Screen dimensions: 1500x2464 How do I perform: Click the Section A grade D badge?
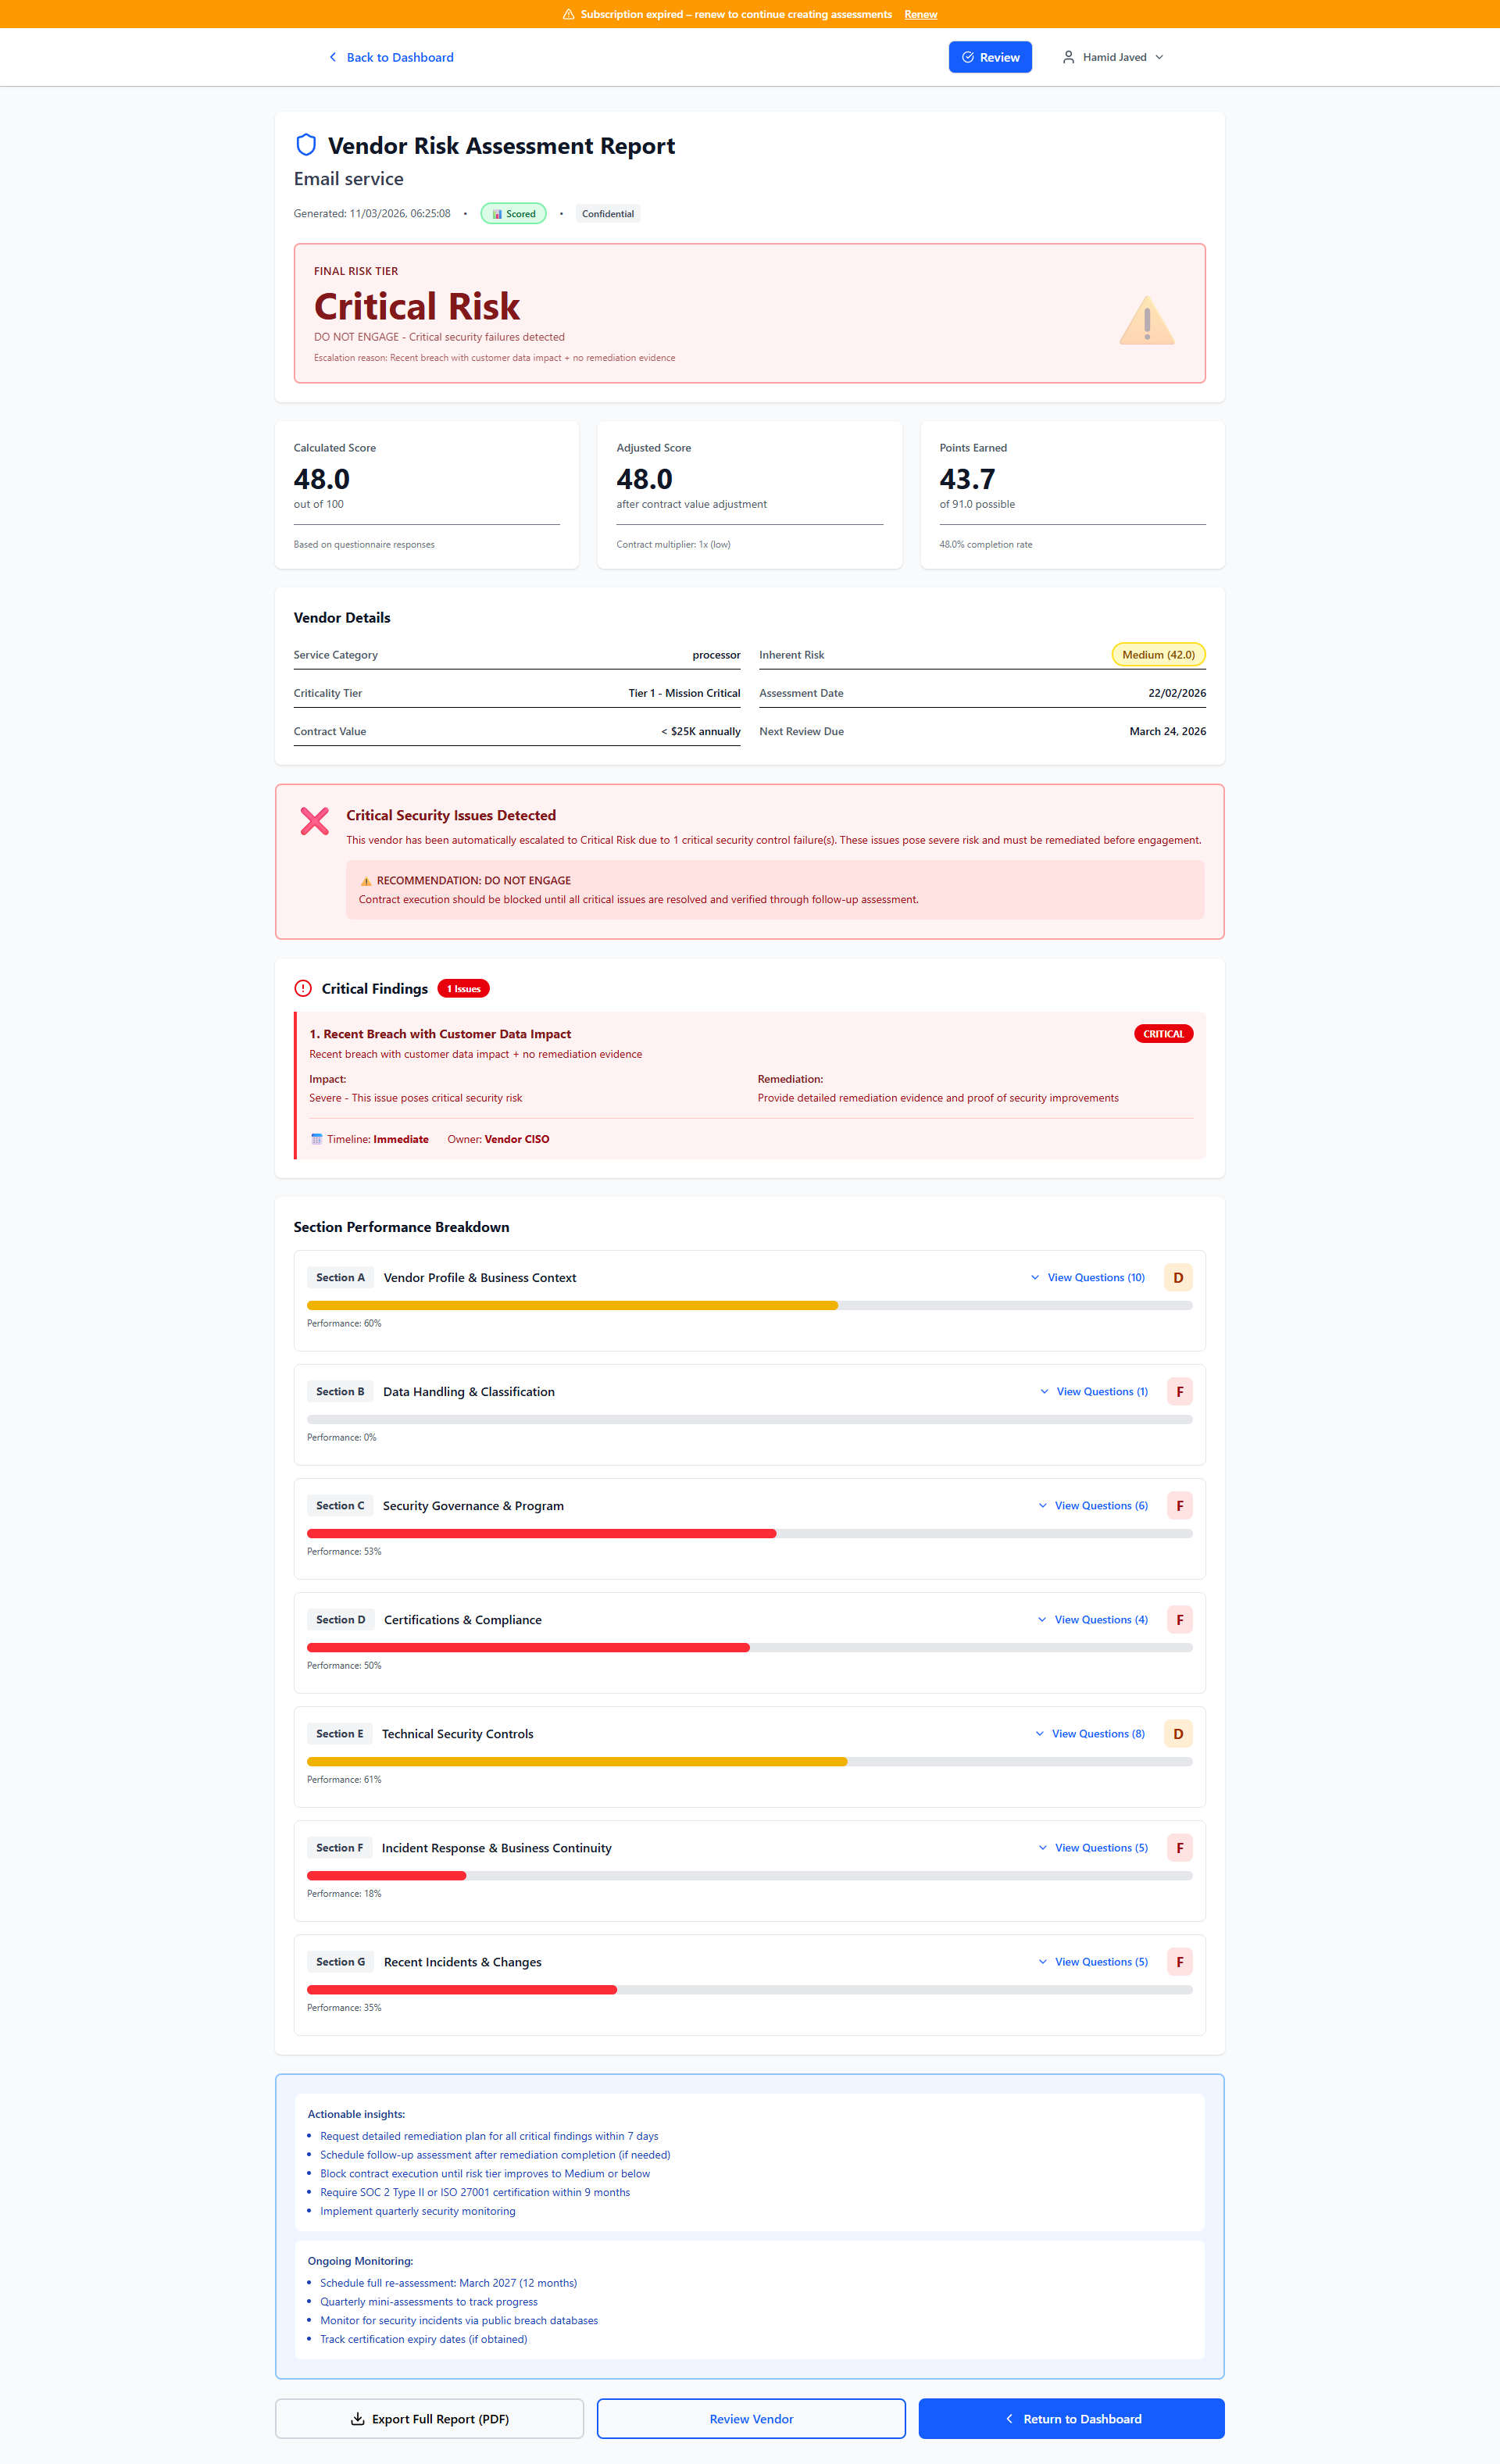[1177, 1277]
